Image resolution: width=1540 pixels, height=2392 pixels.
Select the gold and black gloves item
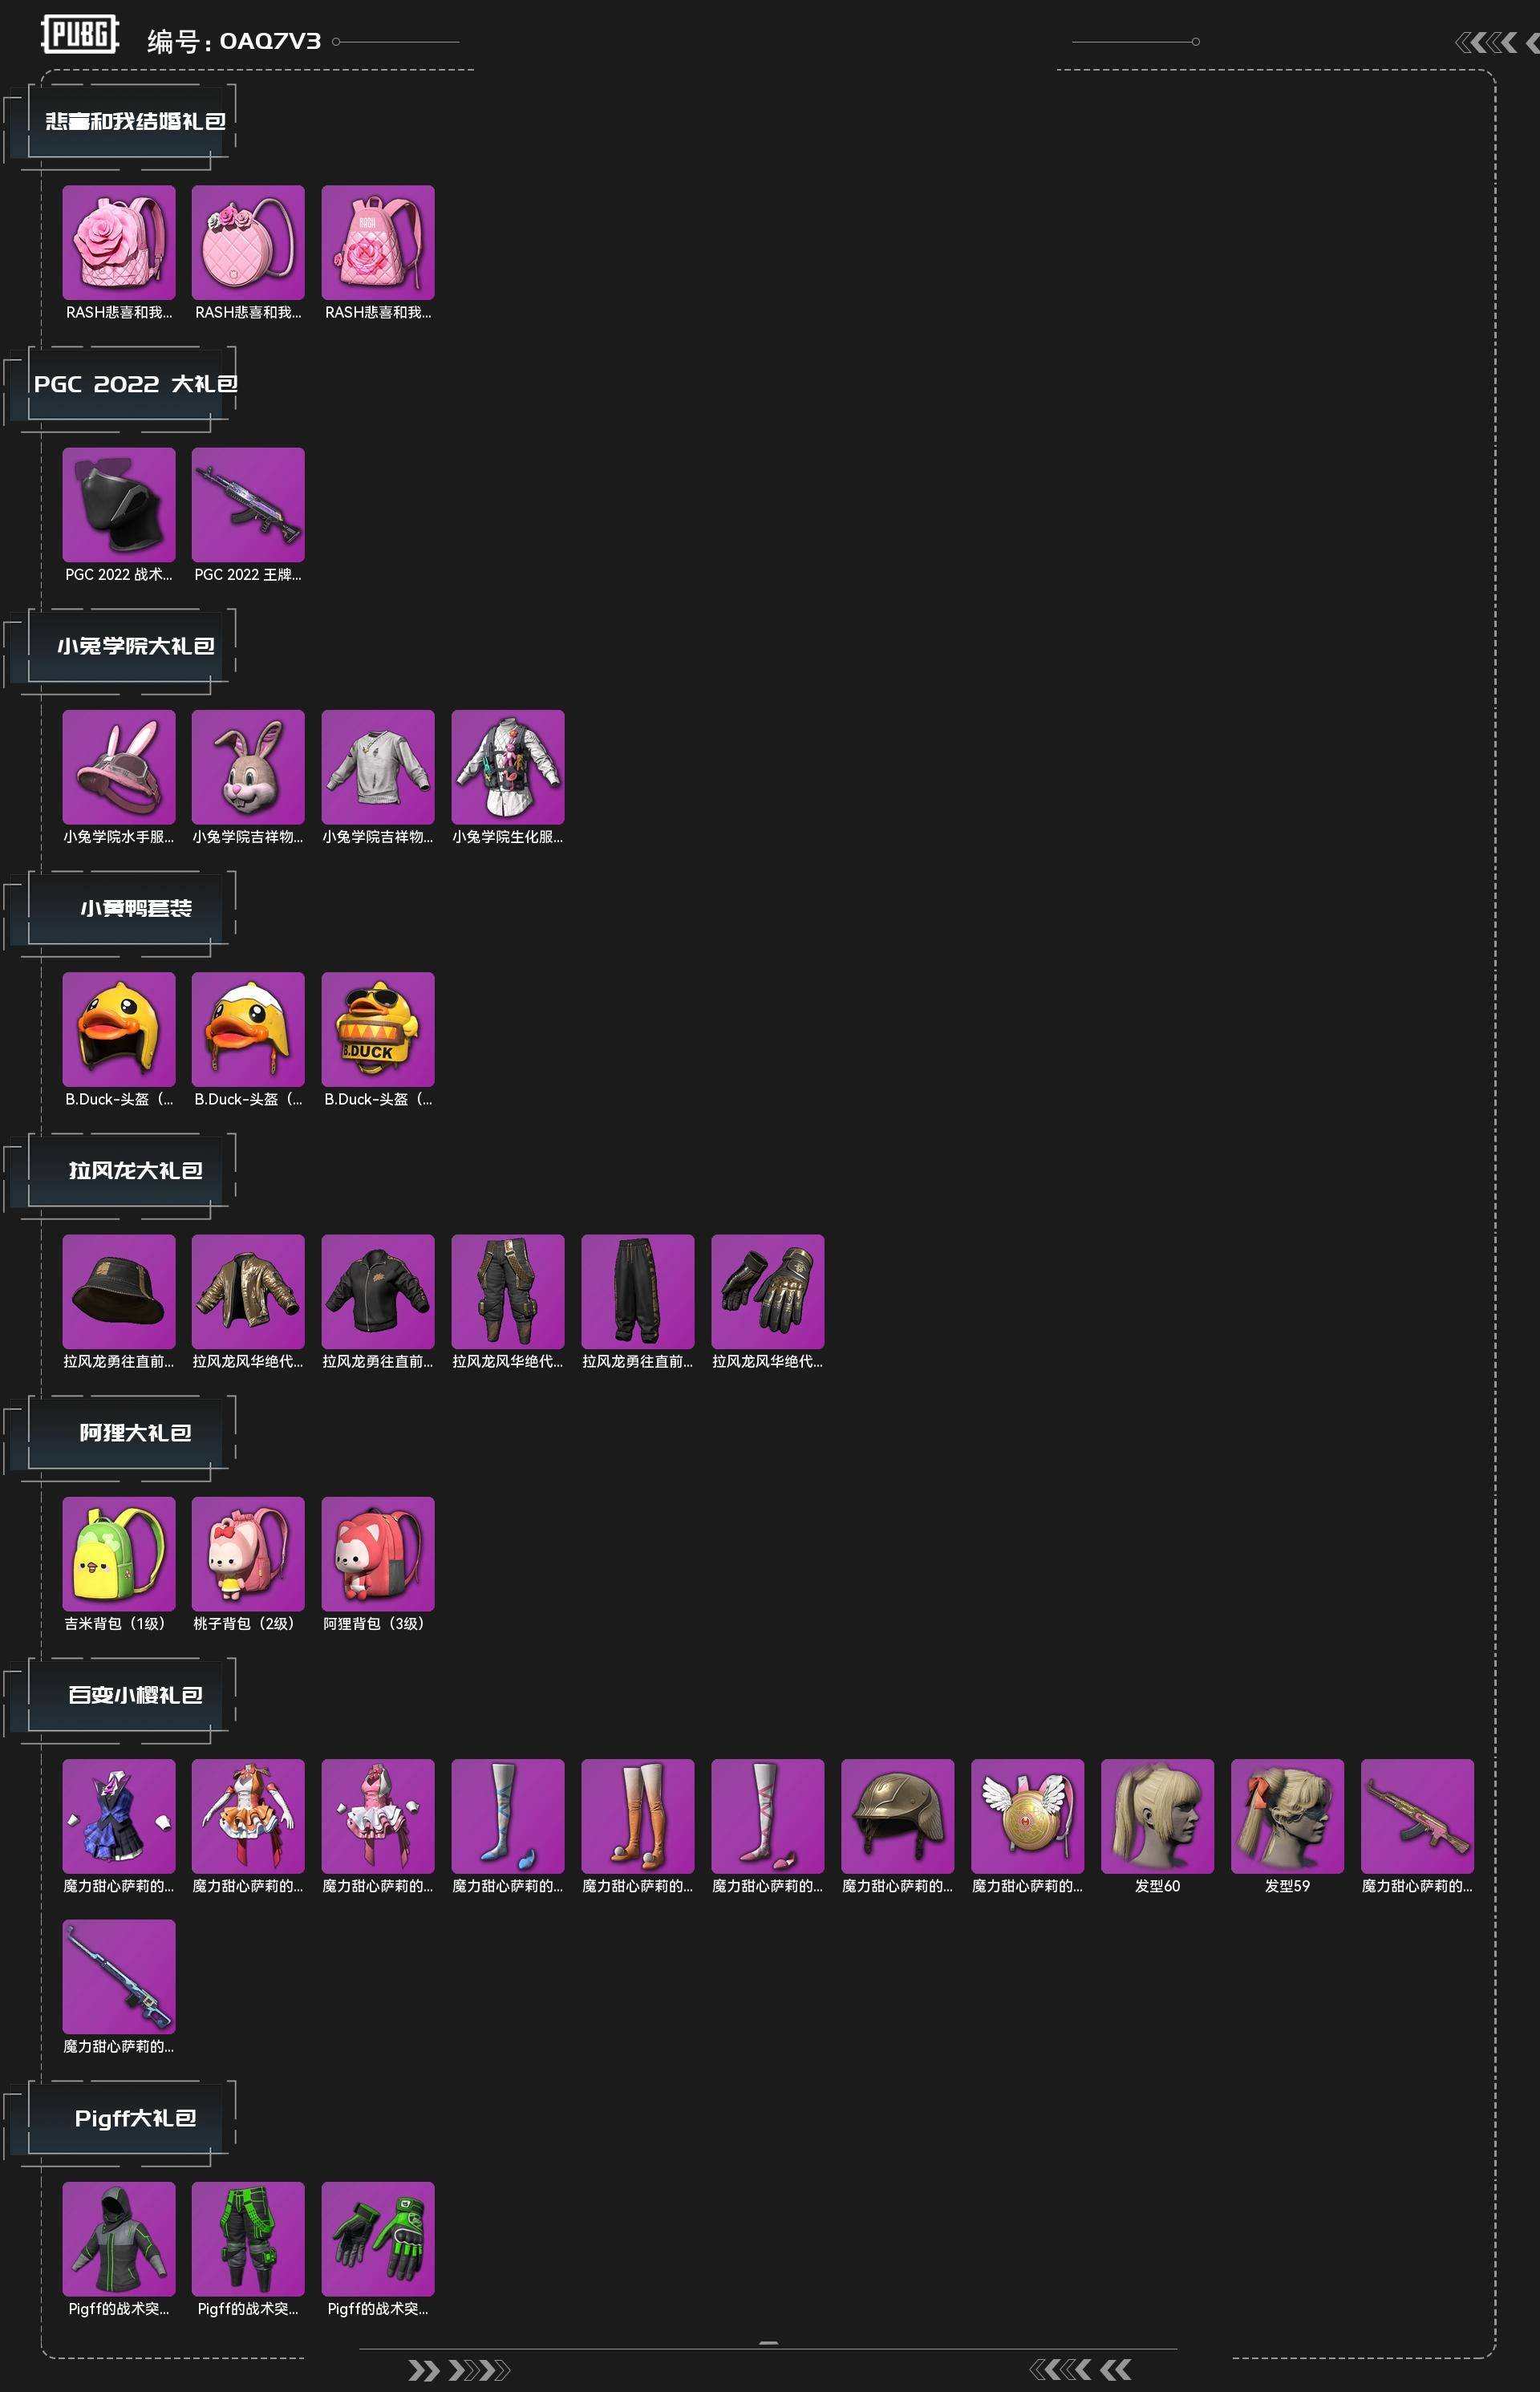(768, 1291)
